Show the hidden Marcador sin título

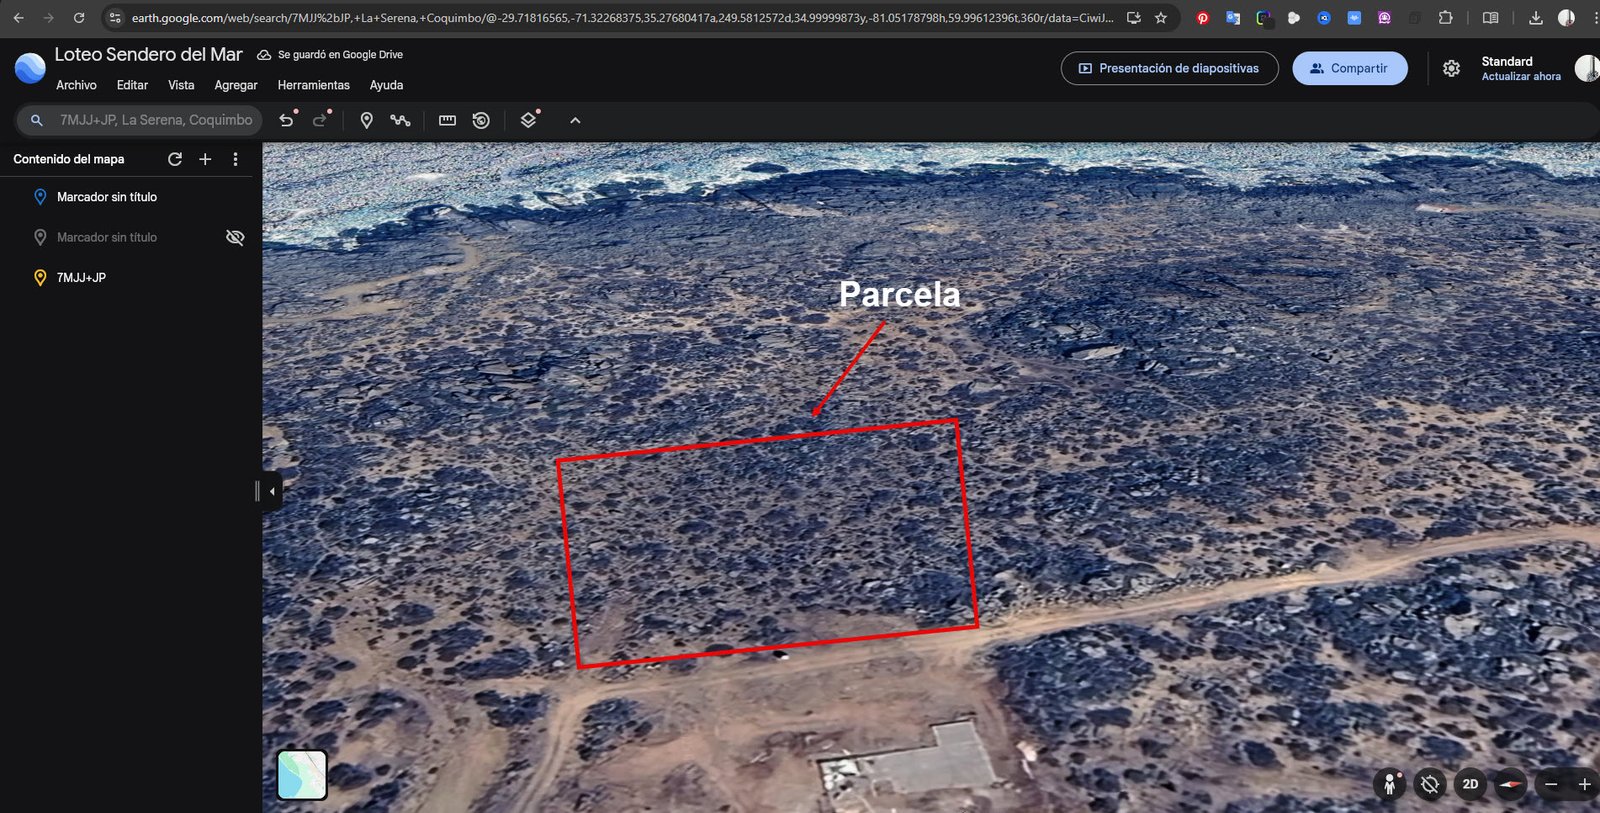click(x=235, y=237)
